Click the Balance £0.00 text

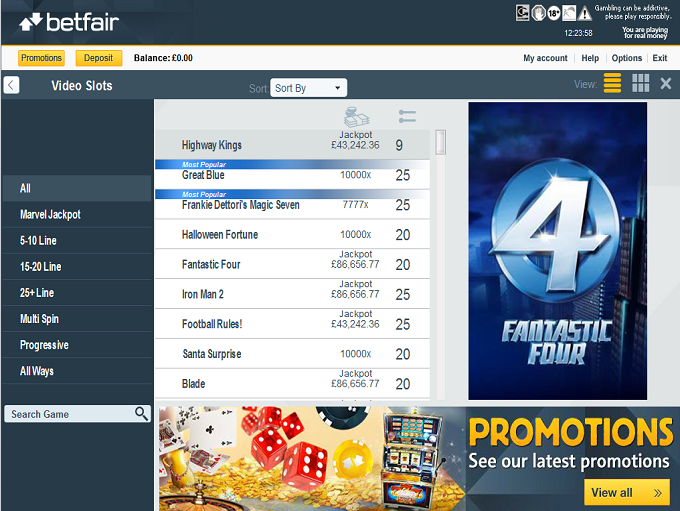[x=163, y=58]
